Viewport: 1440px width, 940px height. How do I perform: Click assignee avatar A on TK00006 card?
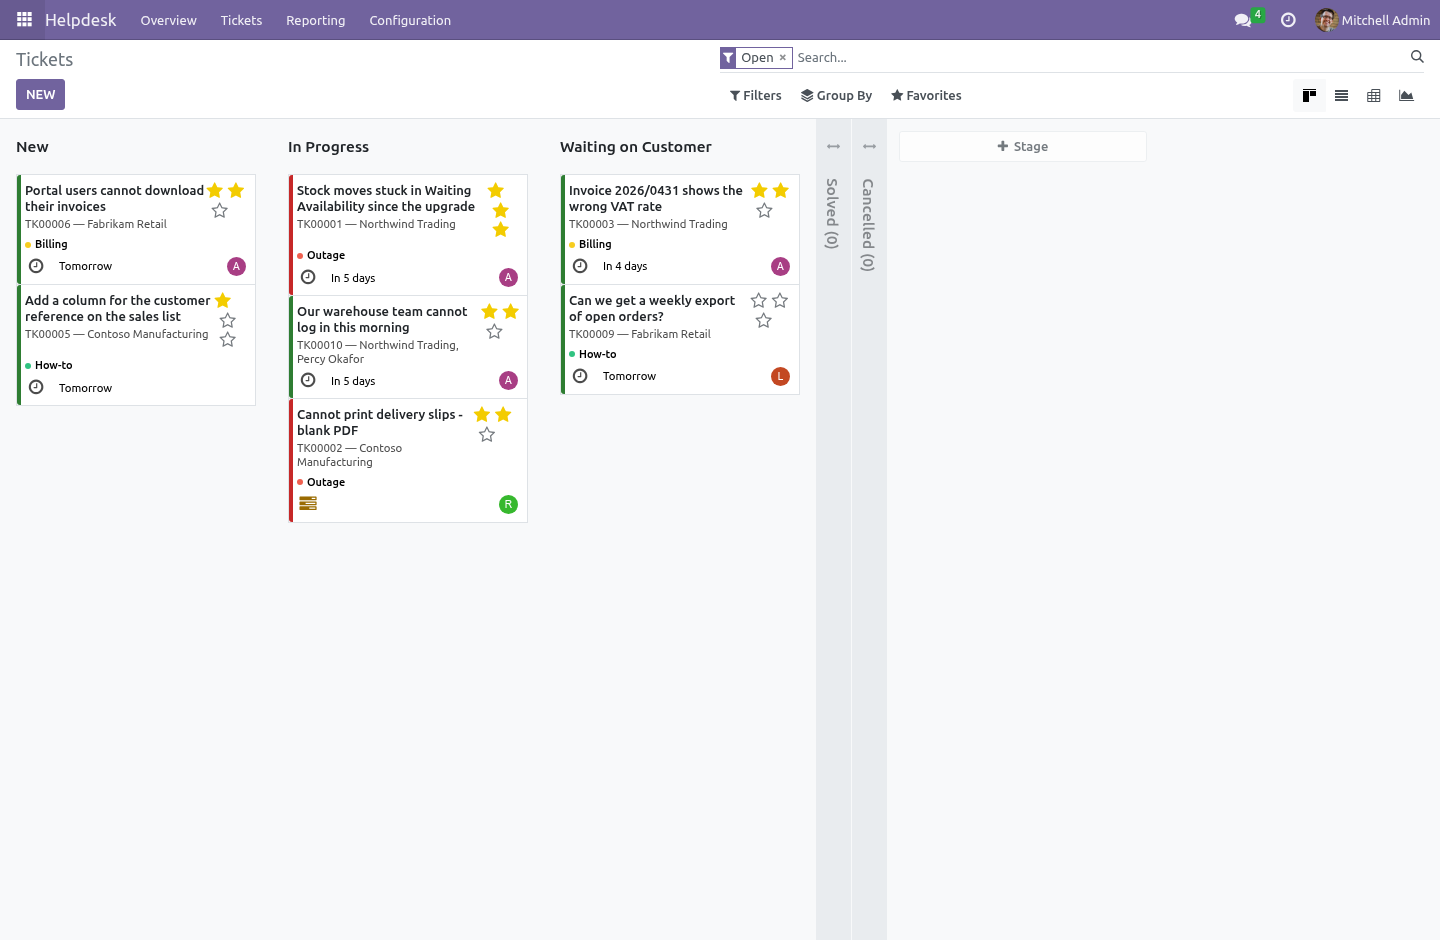coord(236,266)
